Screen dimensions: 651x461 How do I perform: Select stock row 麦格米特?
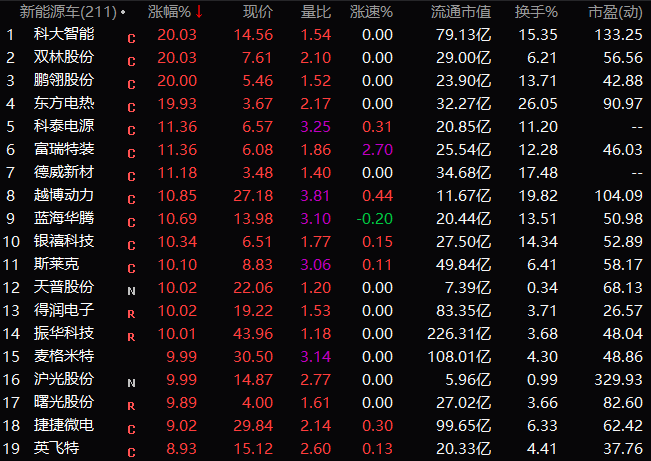point(326,356)
